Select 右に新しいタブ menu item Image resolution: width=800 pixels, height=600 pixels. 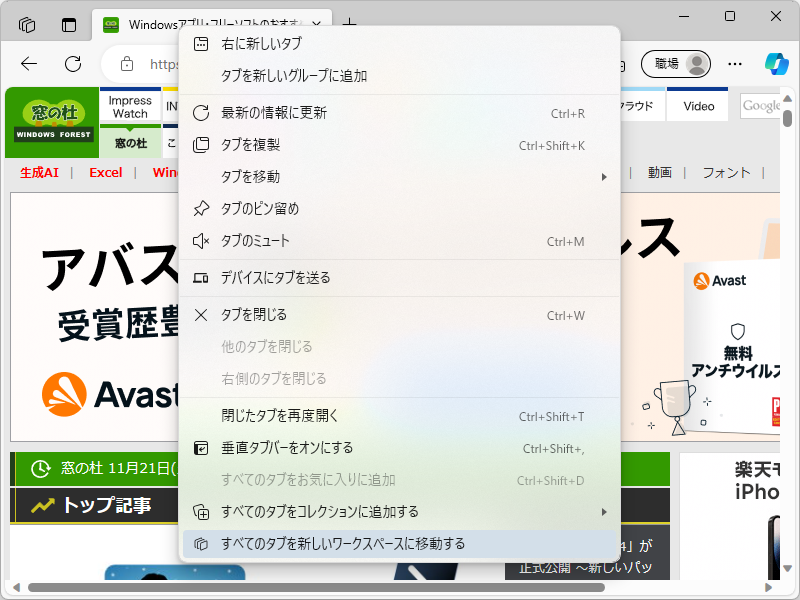click(399, 44)
